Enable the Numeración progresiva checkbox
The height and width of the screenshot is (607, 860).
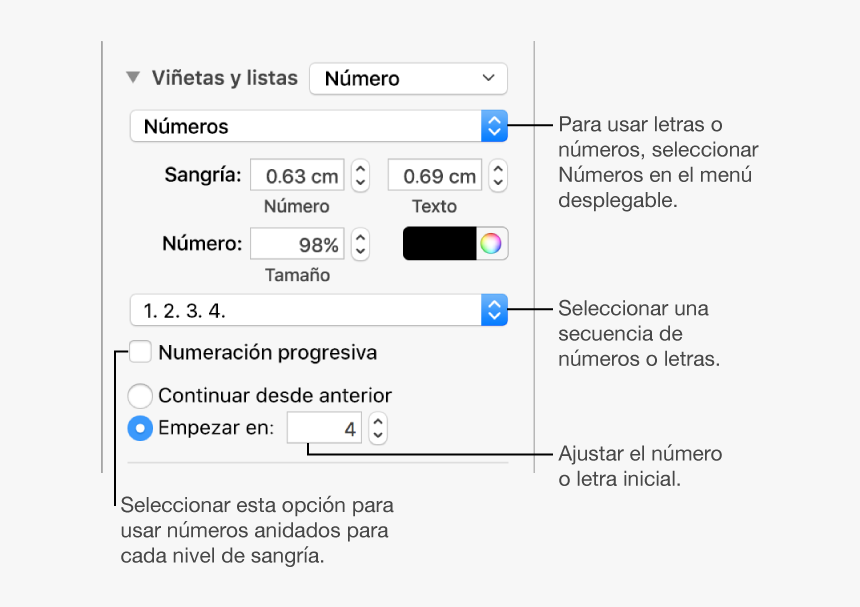coord(140,351)
